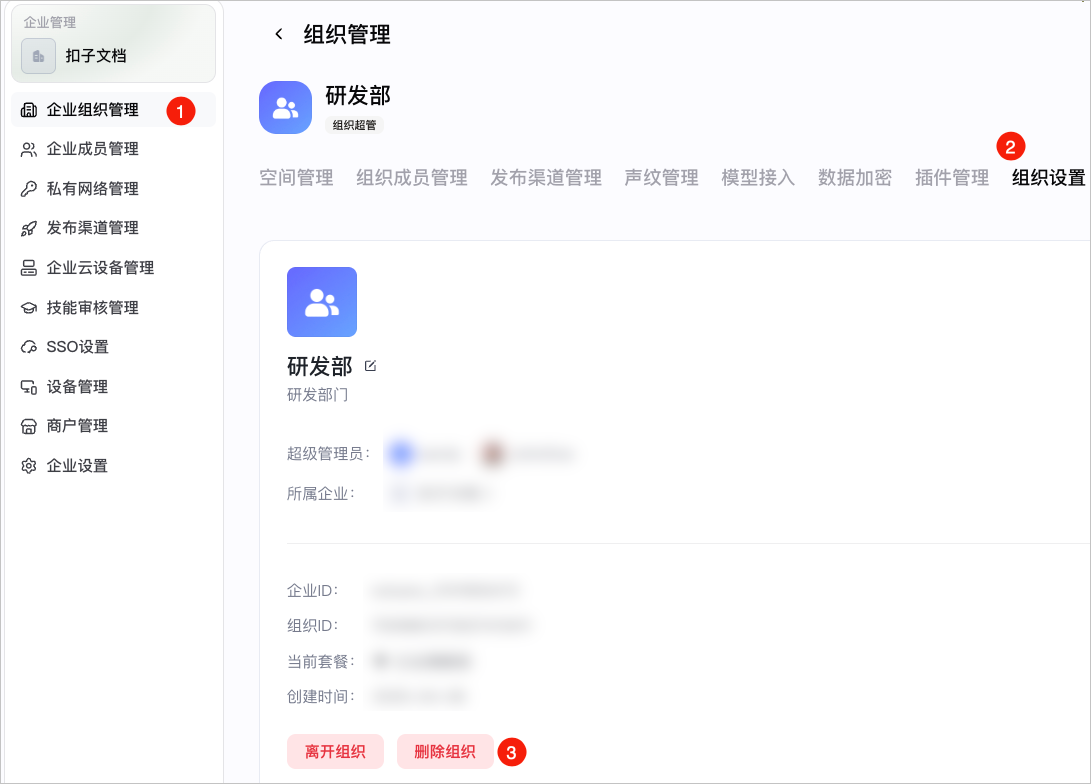Screen dimensions: 1091x784
Task: Click the SSO设置 cloud icon
Action: (x=29, y=347)
